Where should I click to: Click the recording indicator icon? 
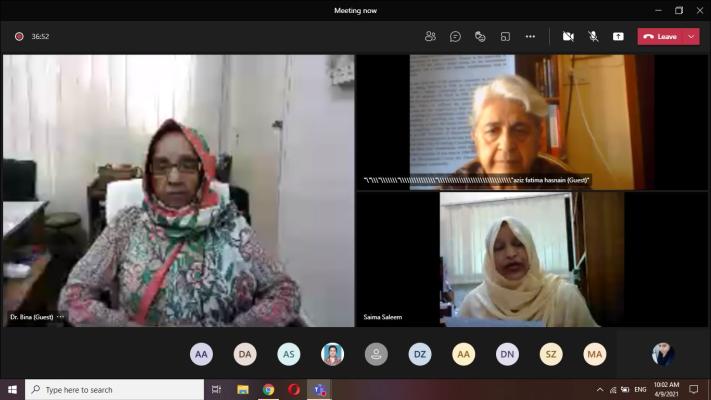coord(19,36)
